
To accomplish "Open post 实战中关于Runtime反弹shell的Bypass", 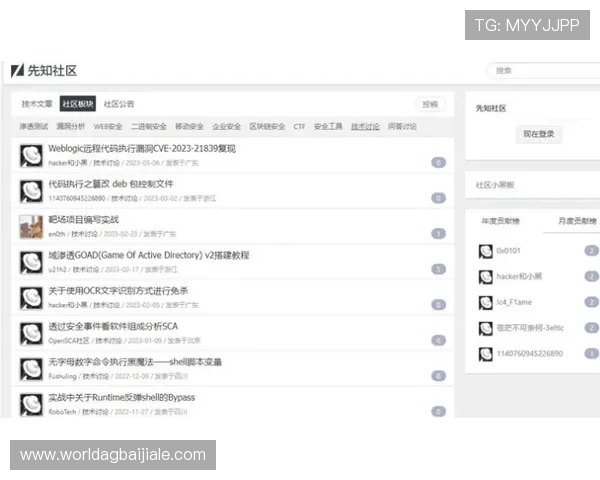I will click(122, 398).
